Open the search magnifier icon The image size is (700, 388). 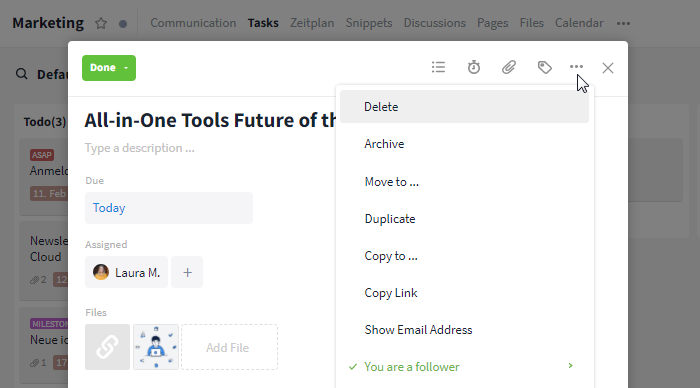[21, 74]
